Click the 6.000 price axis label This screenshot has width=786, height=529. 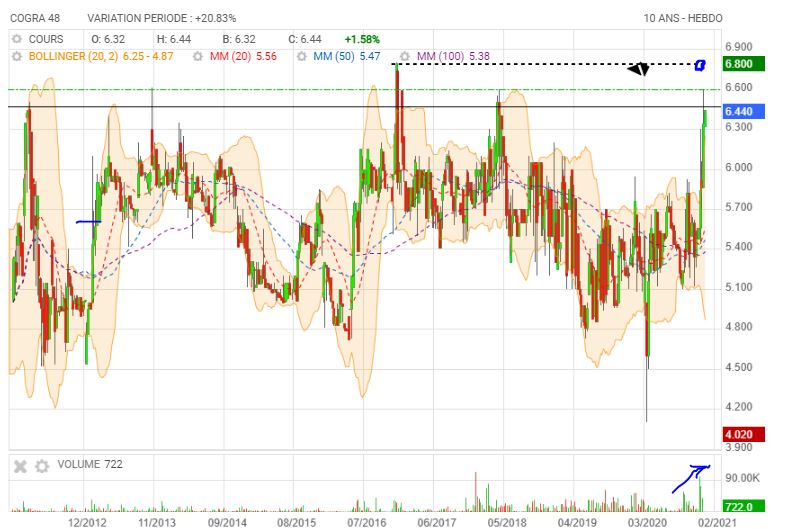coord(738,167)
